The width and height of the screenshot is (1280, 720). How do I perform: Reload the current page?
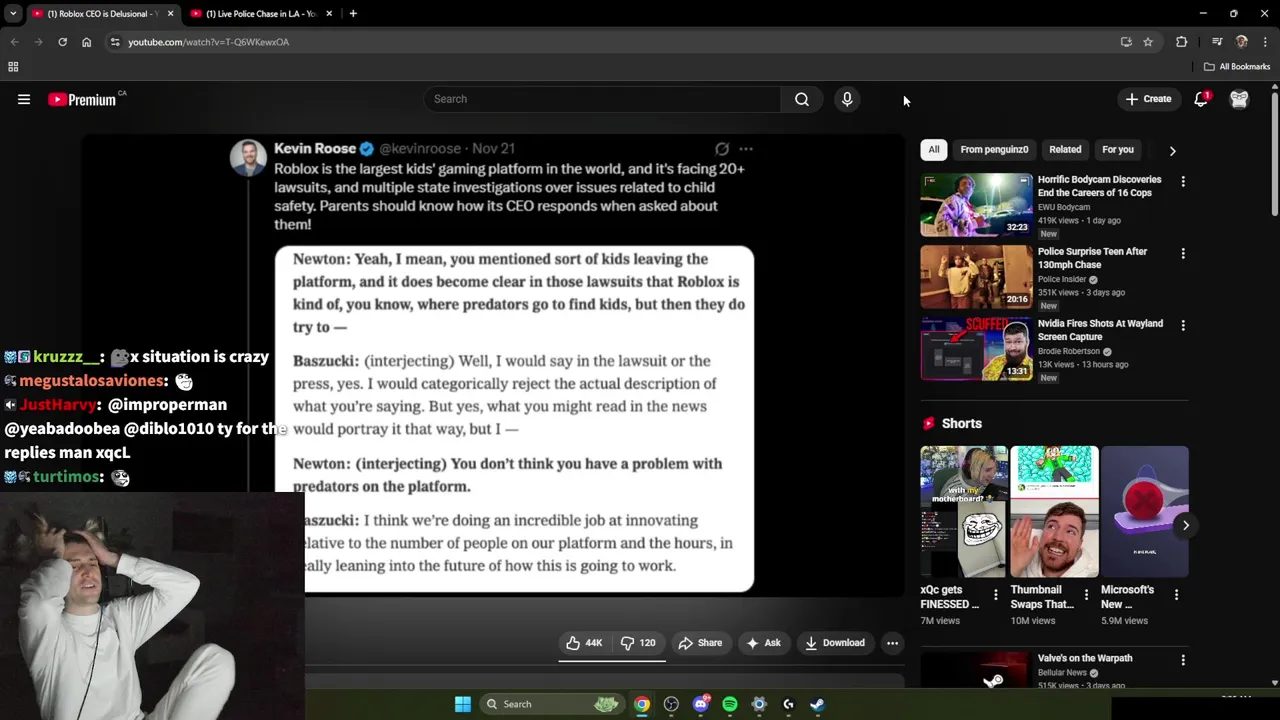[x=62, y=42]
